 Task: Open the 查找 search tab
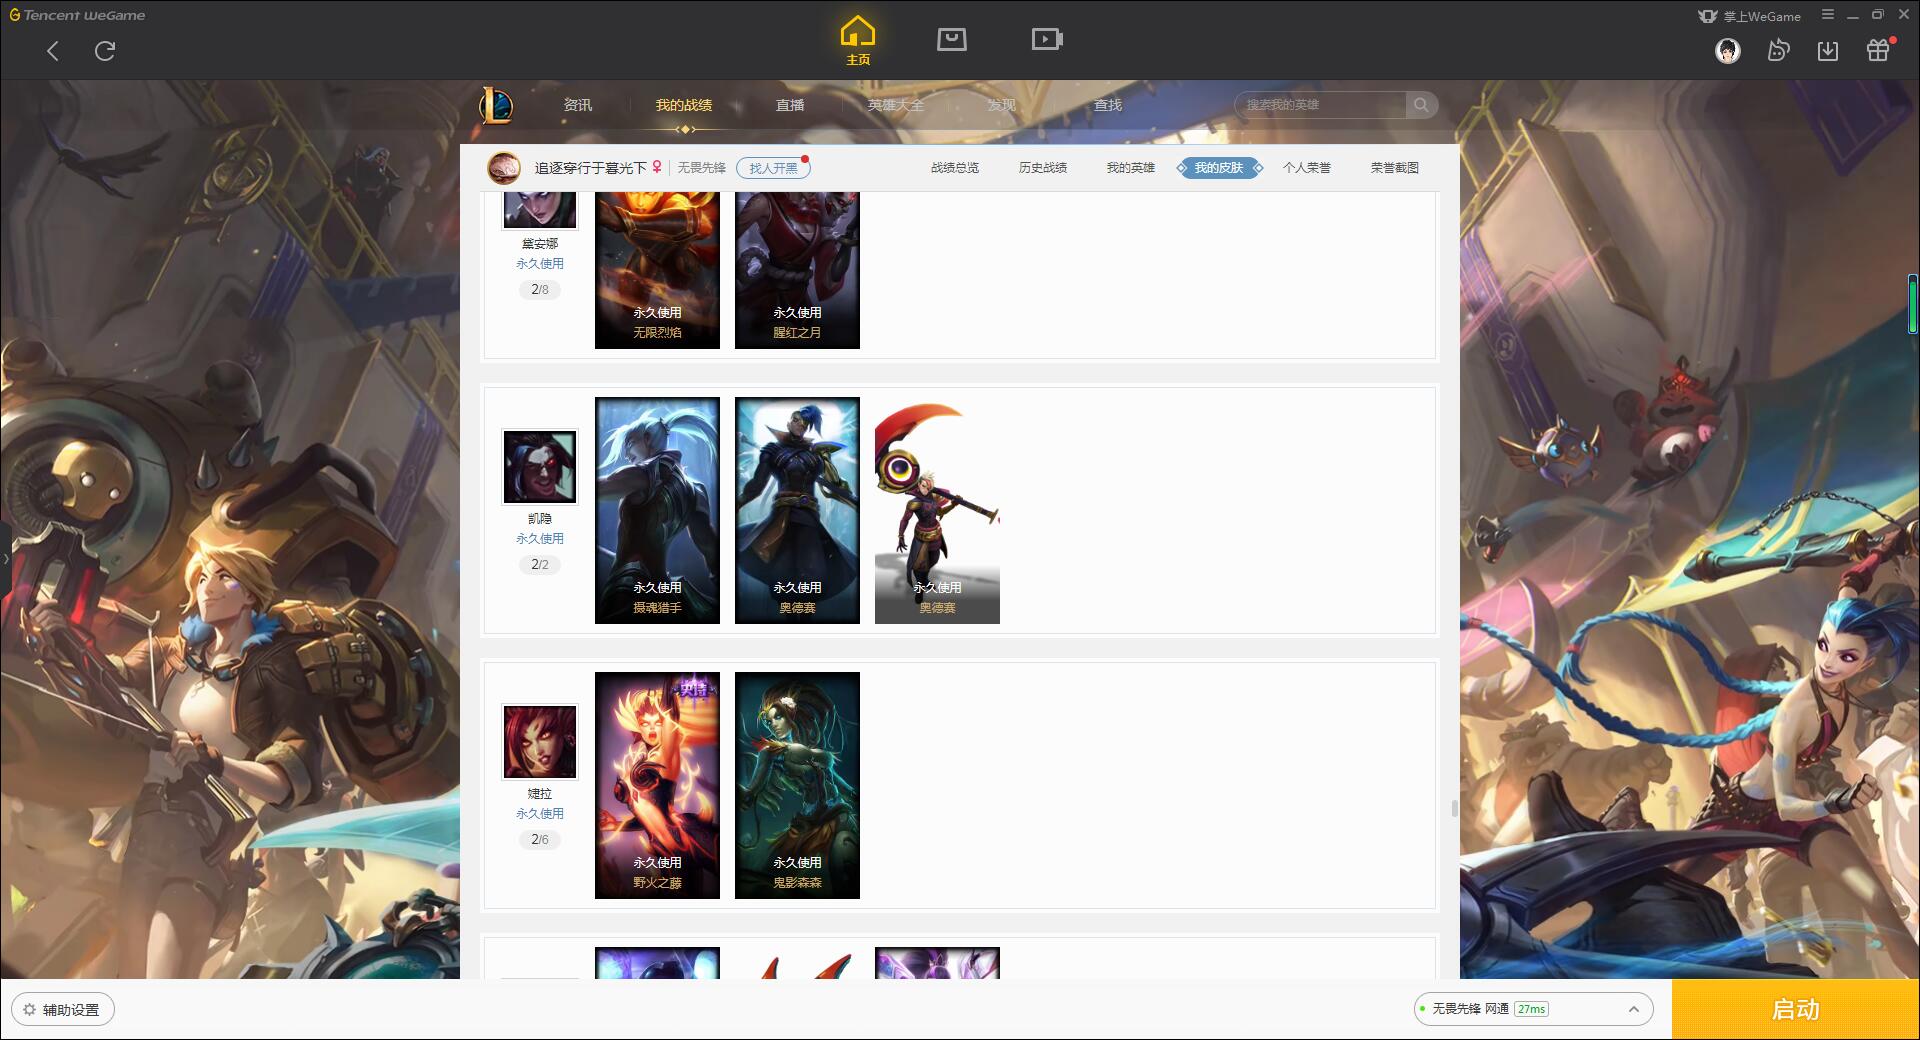pos(1108,105)
